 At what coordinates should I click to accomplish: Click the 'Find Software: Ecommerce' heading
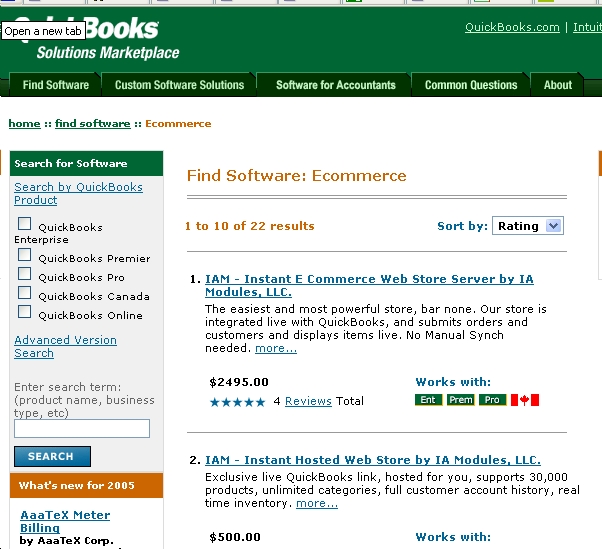296,175
